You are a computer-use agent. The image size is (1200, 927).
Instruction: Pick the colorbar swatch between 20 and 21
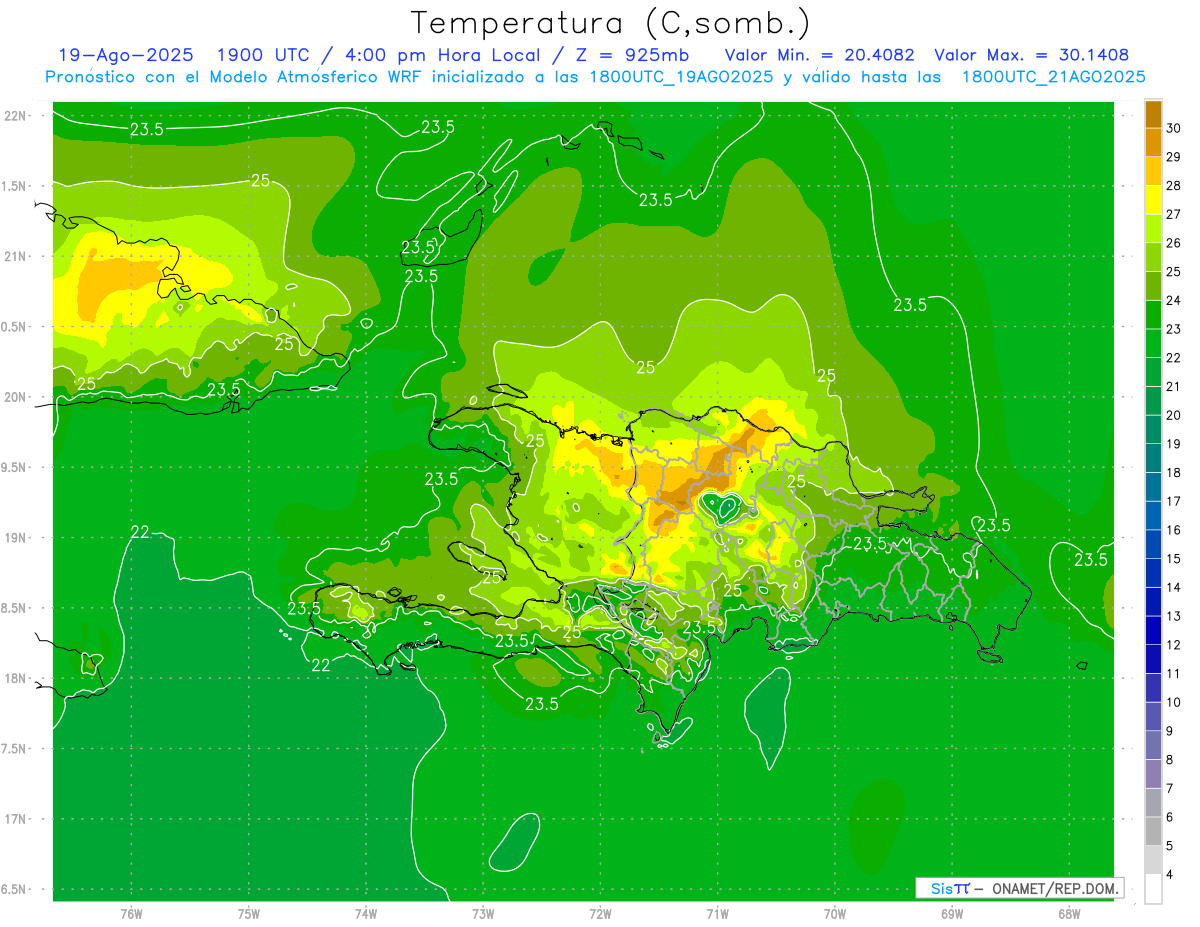pos(1153,401)
